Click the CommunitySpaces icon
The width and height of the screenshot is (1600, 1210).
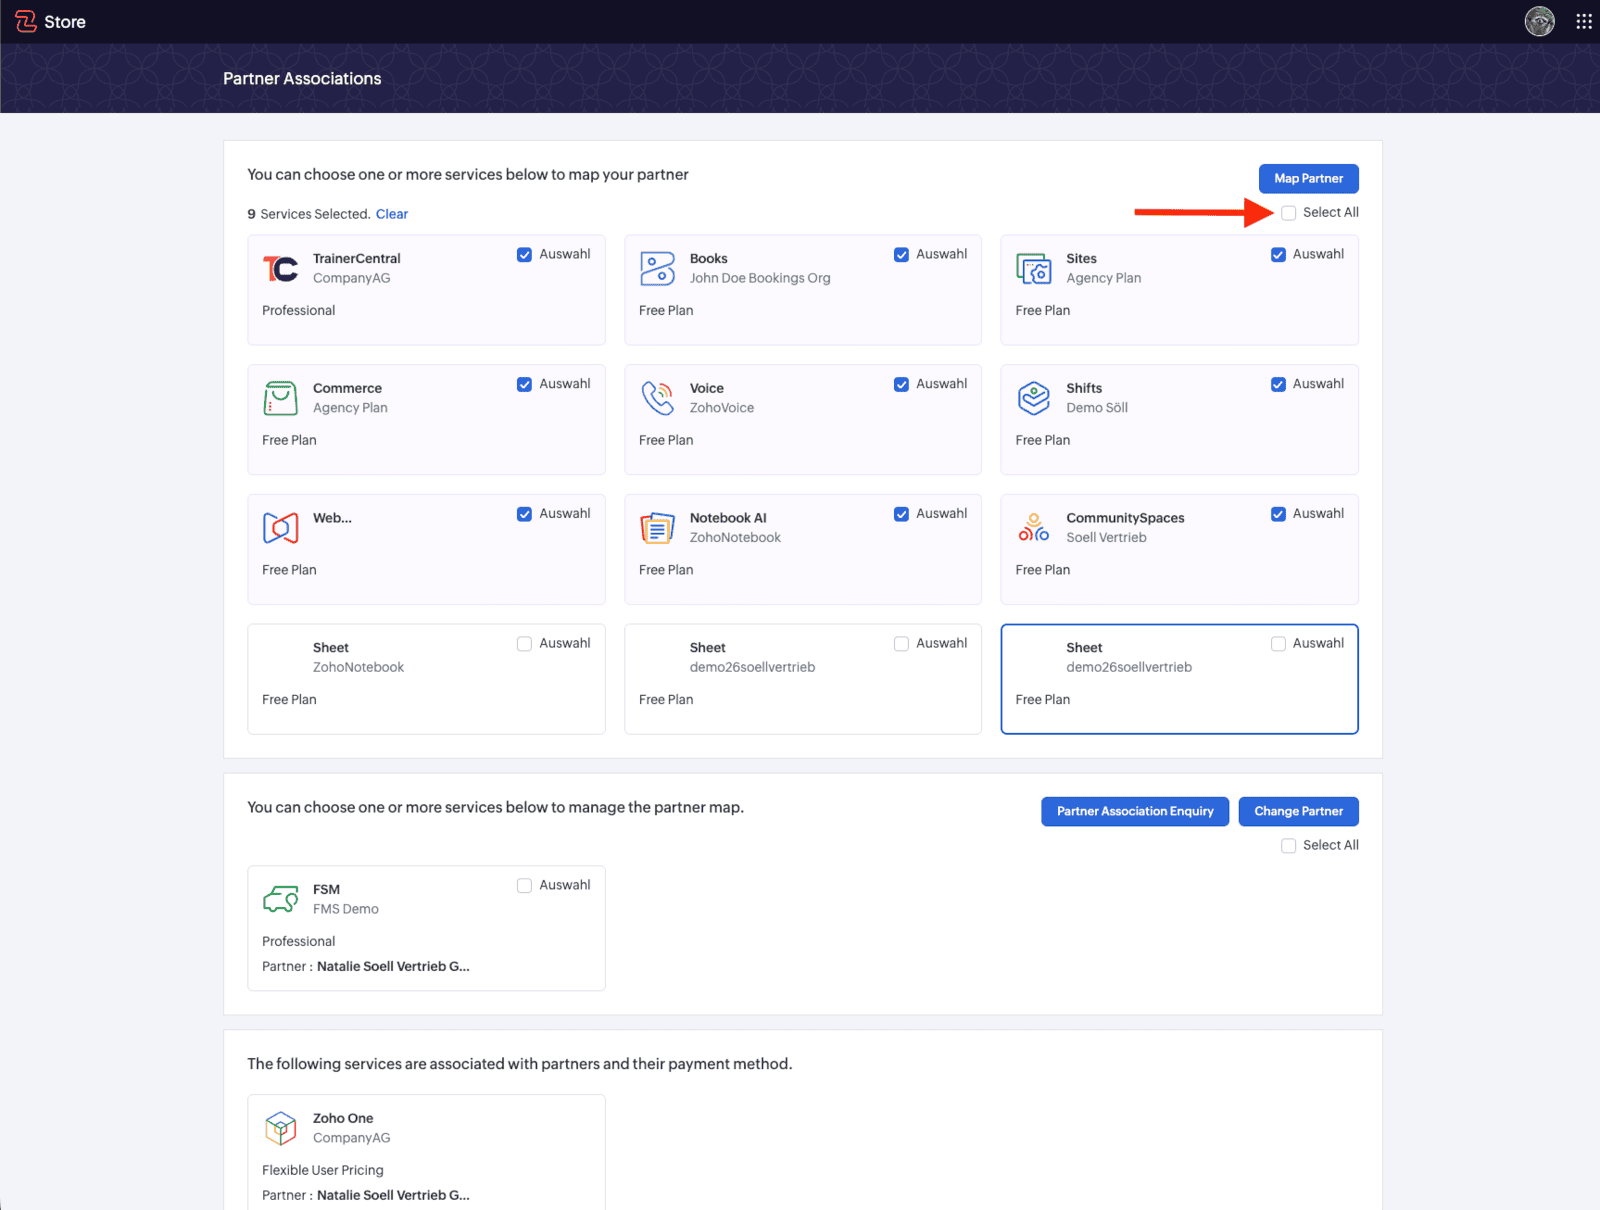coord(1034,528)
